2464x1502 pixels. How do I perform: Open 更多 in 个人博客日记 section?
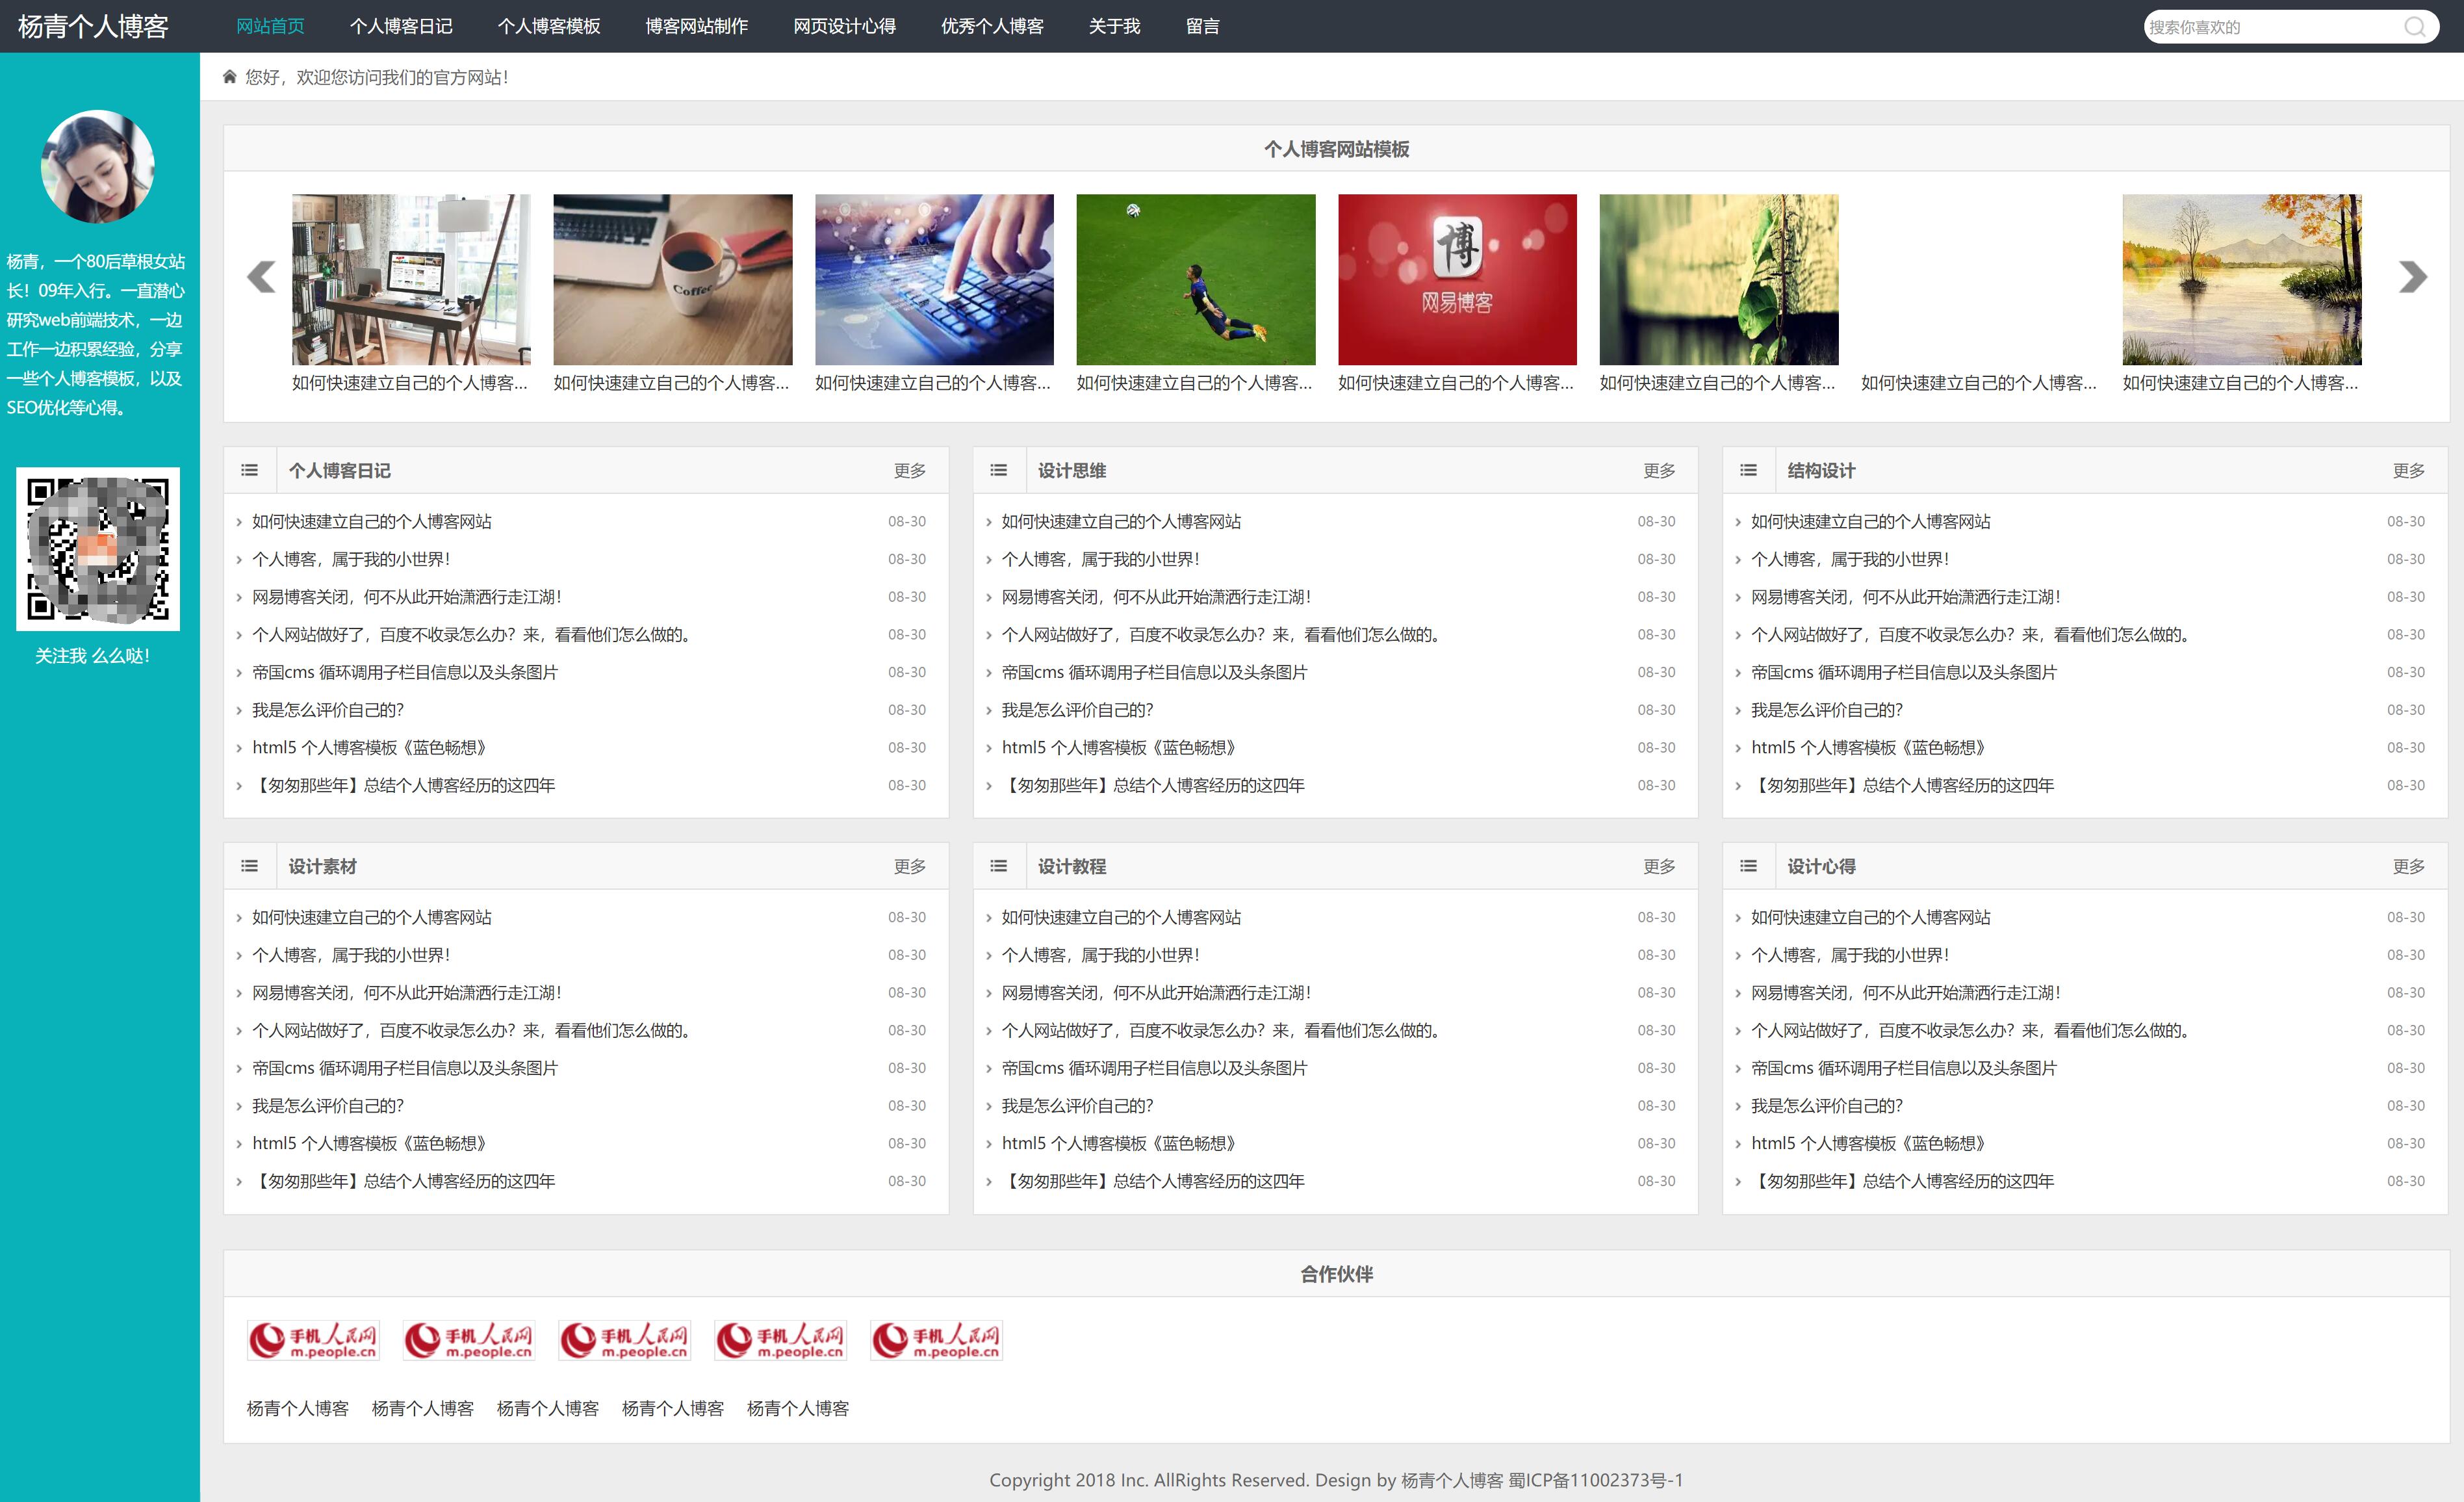coord(909,471)
